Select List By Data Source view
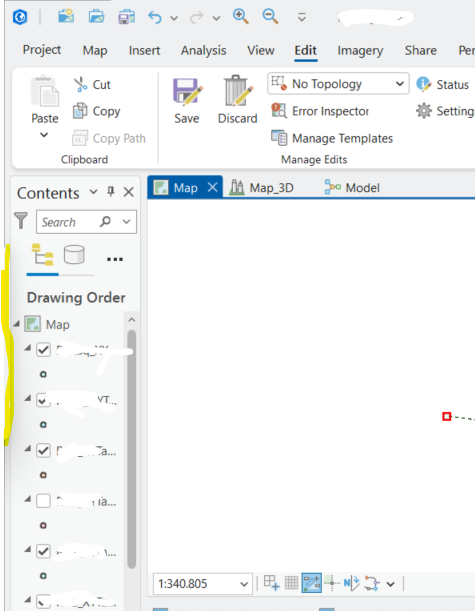This screenshot has width=475, height=611. click(74, 255)
